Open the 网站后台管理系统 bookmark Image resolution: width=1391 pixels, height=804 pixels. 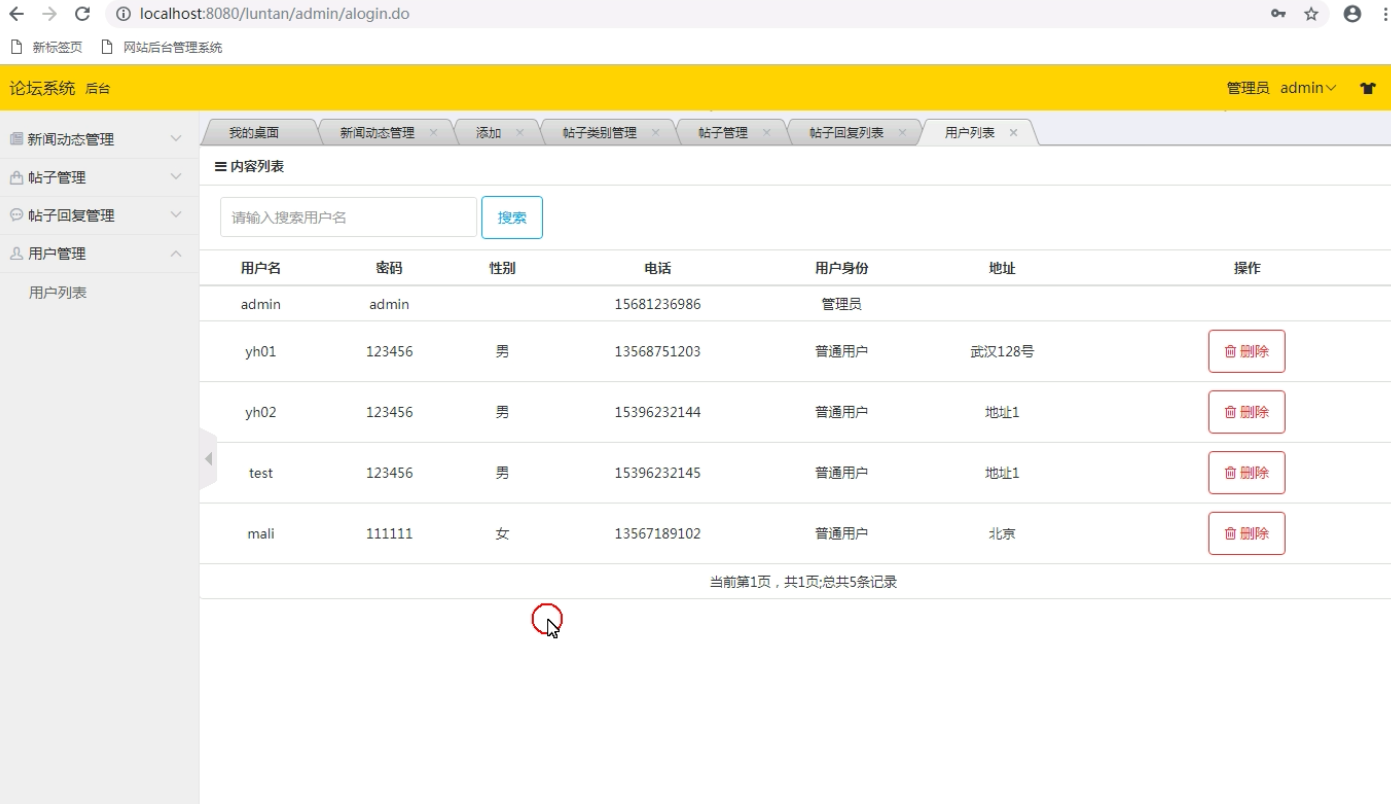pyautogui.click(x=161, y=47)
